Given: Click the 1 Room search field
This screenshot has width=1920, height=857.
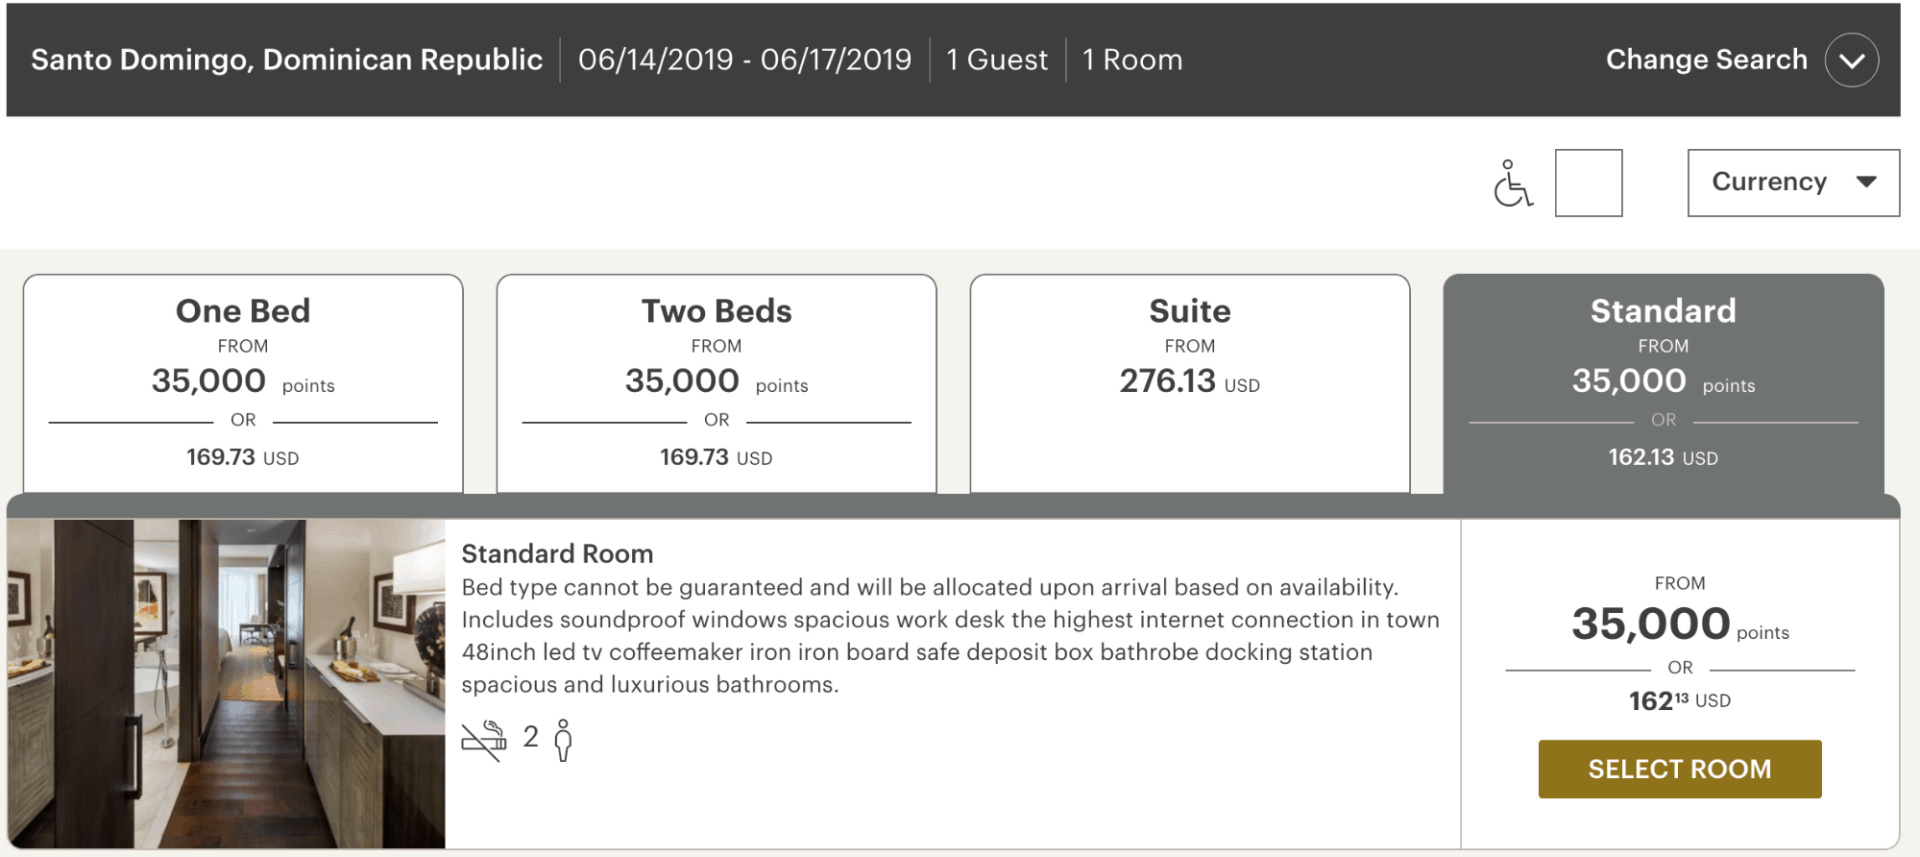Looking at the screenshot, I should 1132,60.
